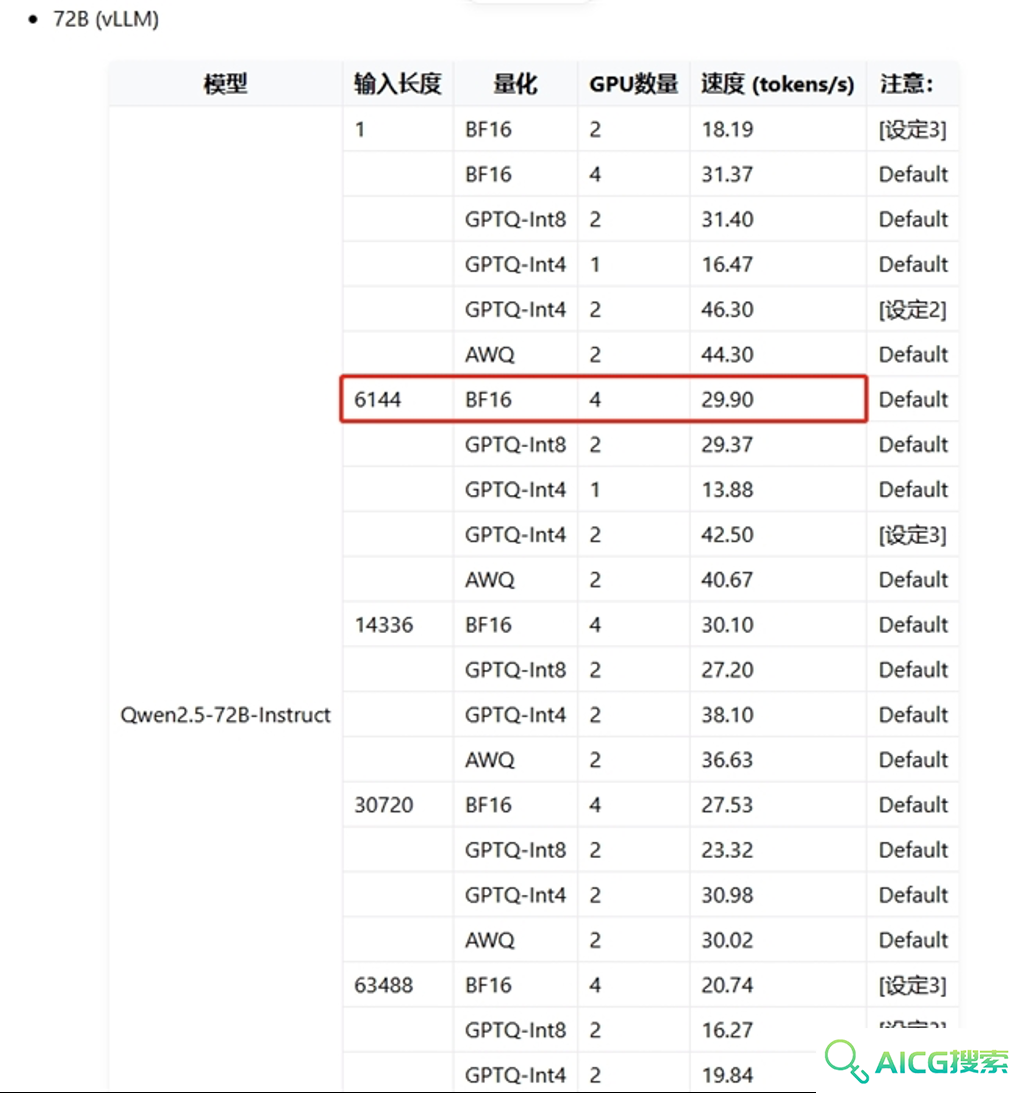
Task: Click the speed value 40.67
Action: pos(727,580)
